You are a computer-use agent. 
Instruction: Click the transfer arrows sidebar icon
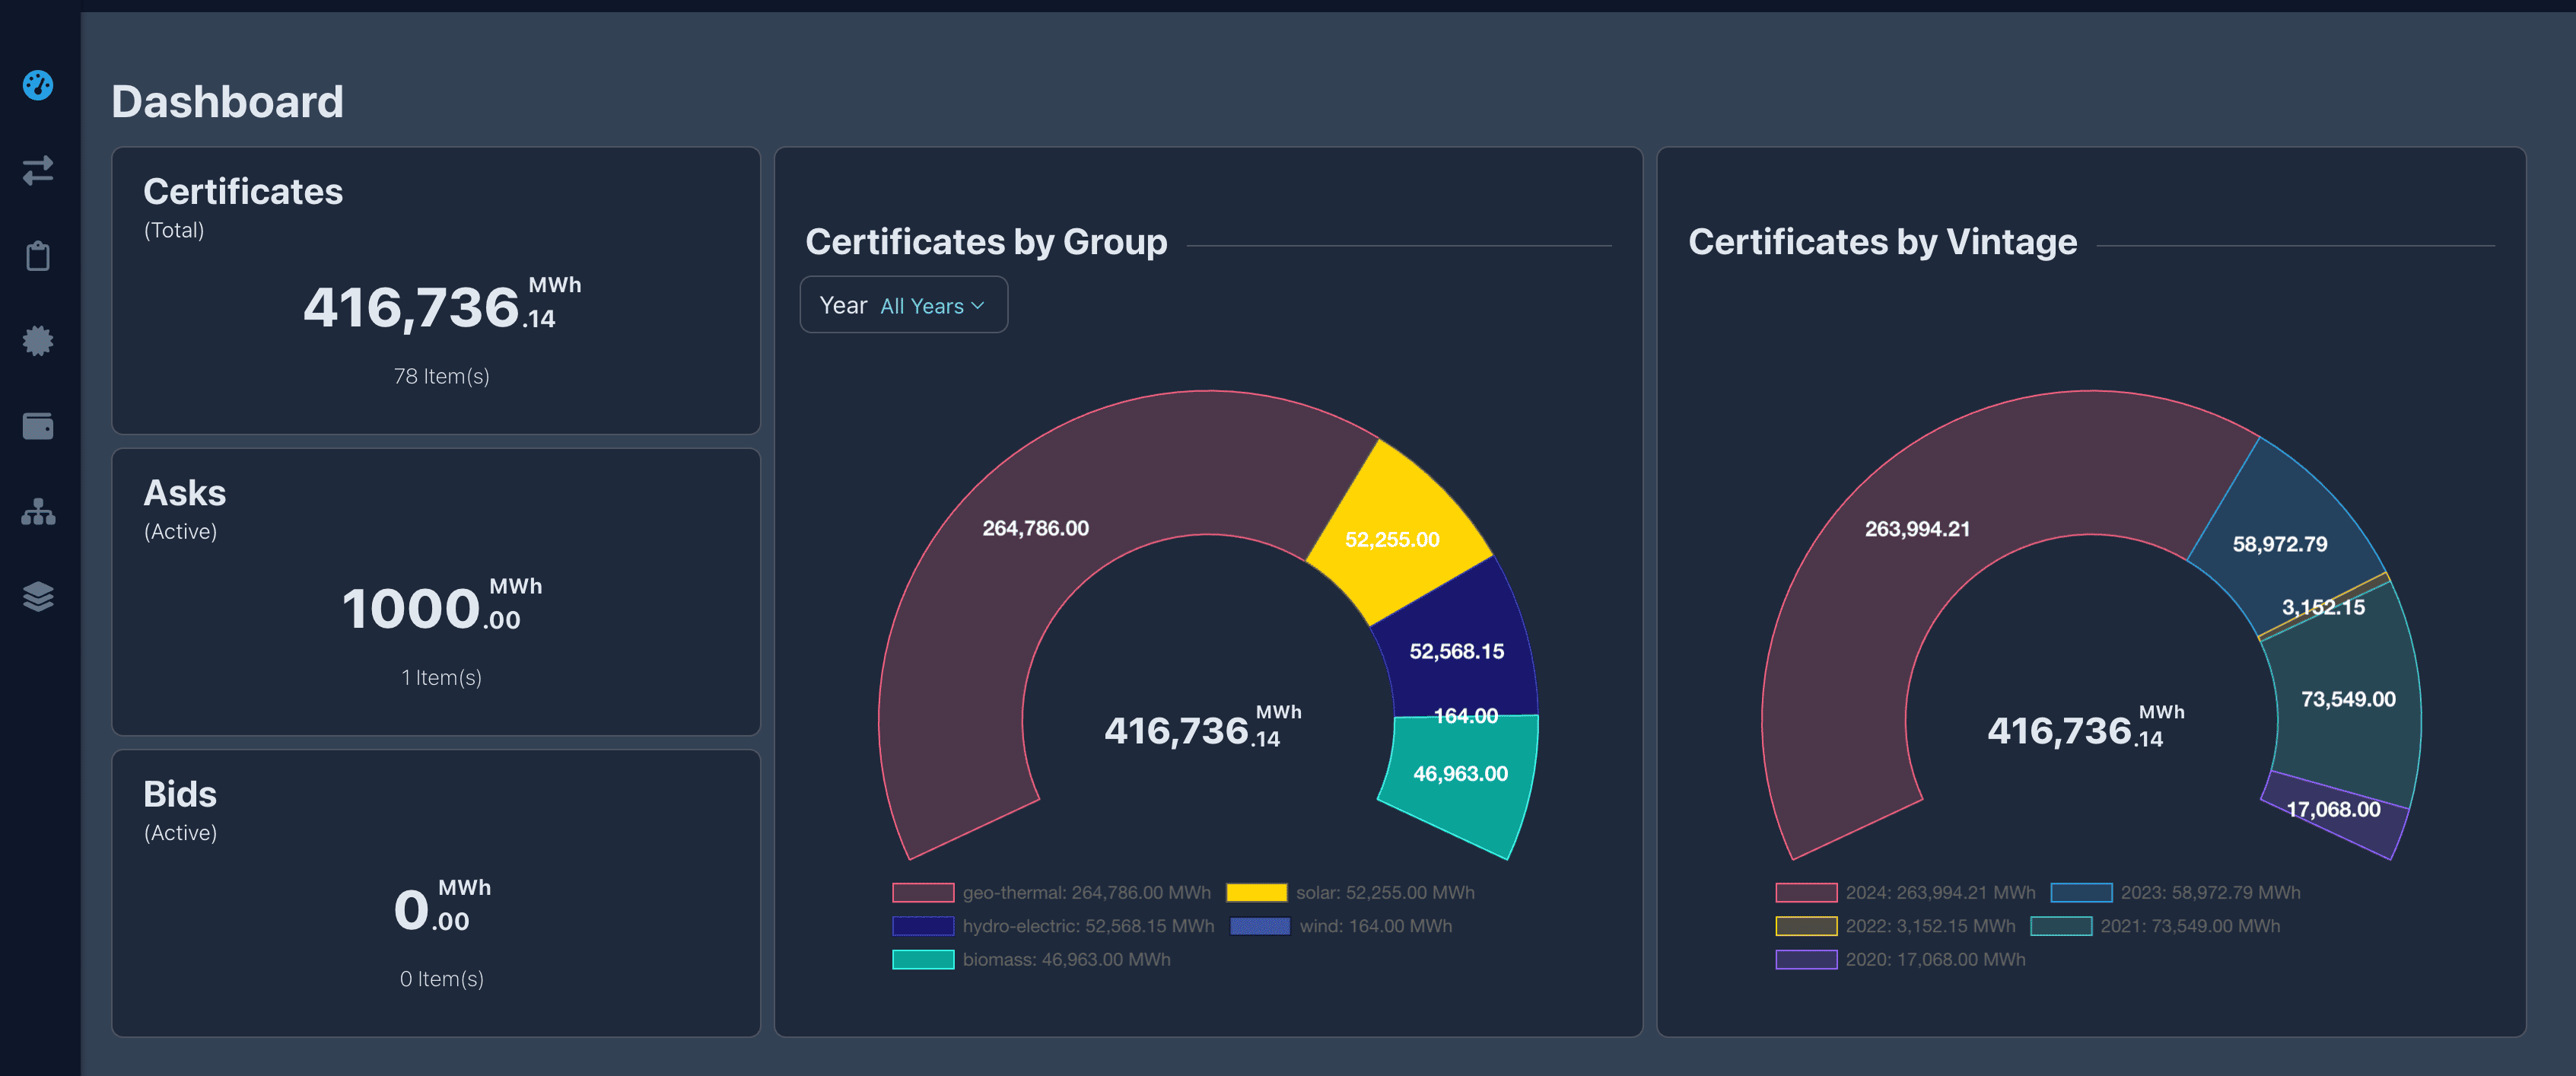click(38, 170)
